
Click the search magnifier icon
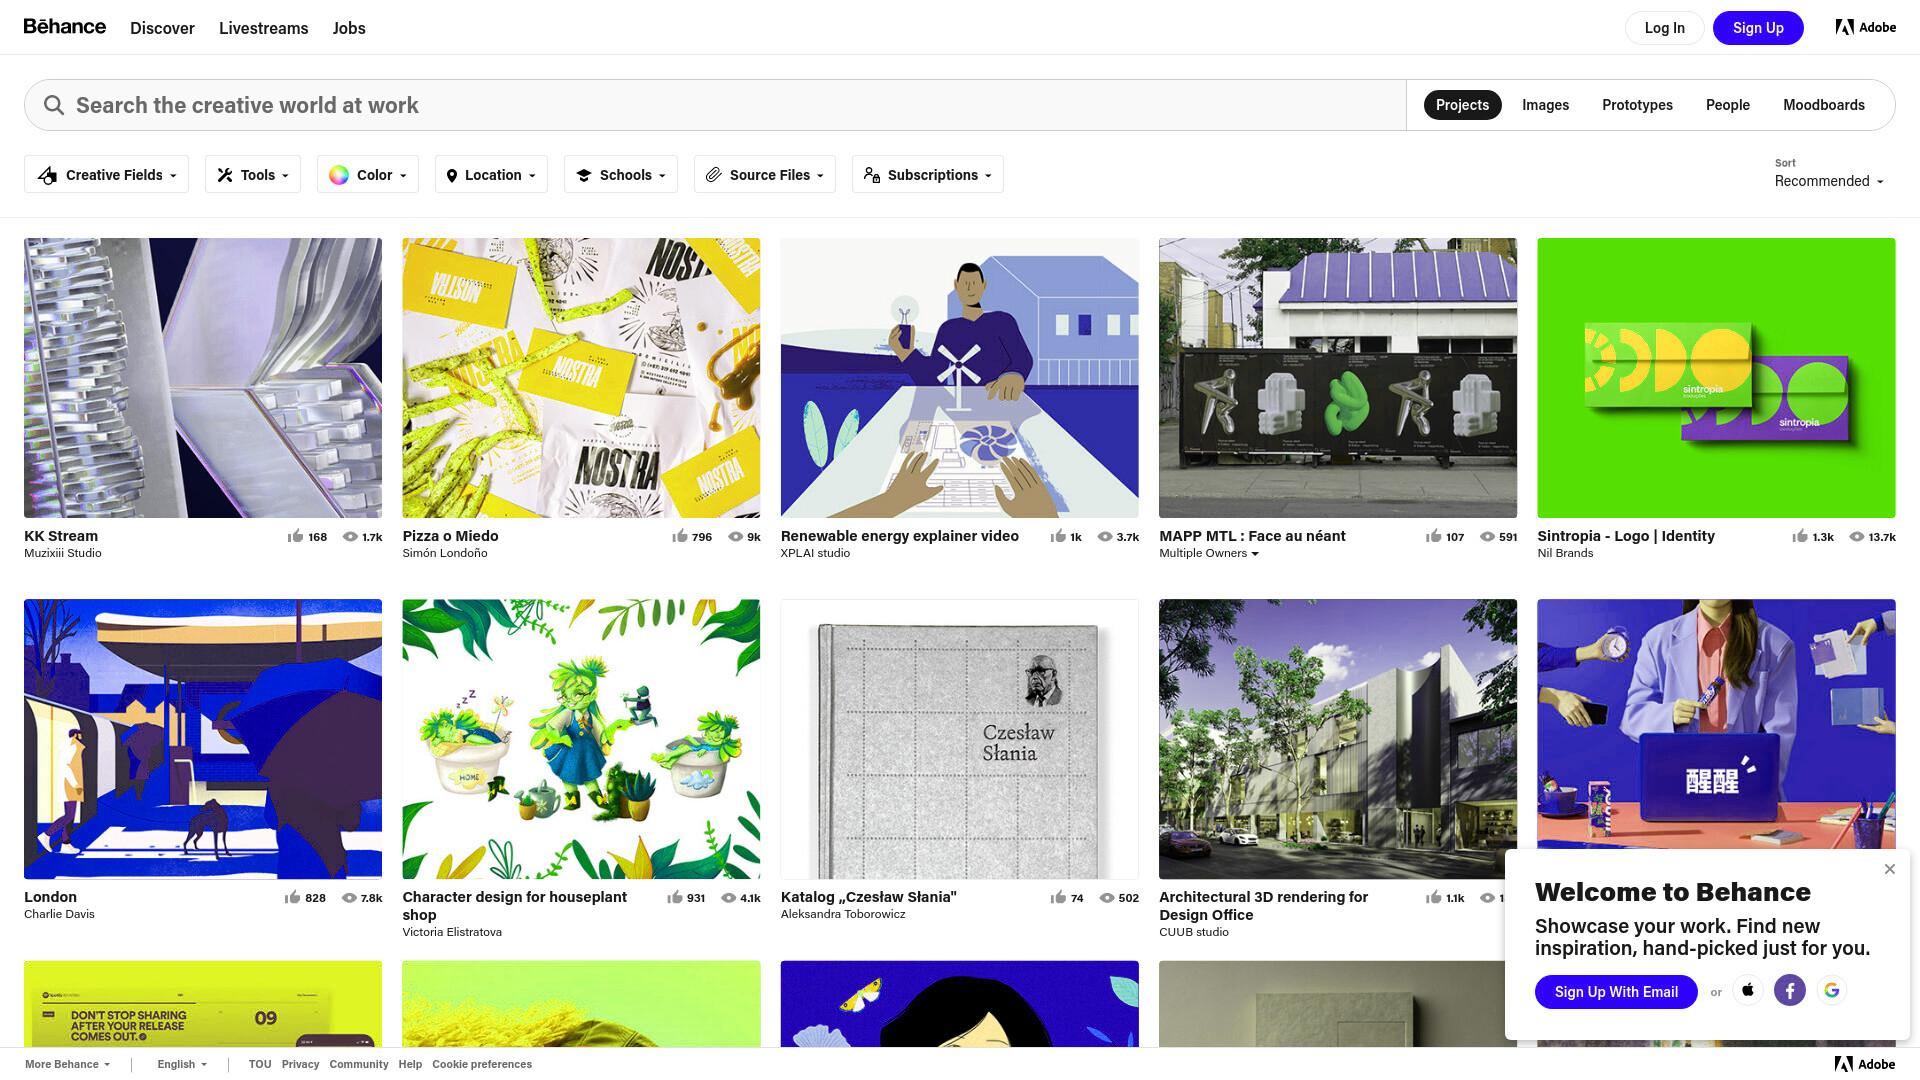tap(54, 105)
